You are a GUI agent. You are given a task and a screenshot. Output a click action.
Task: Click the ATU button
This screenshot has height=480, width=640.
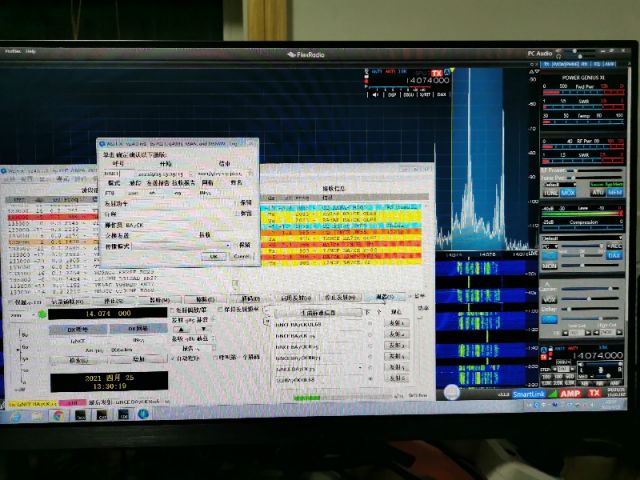pos(598,193)
